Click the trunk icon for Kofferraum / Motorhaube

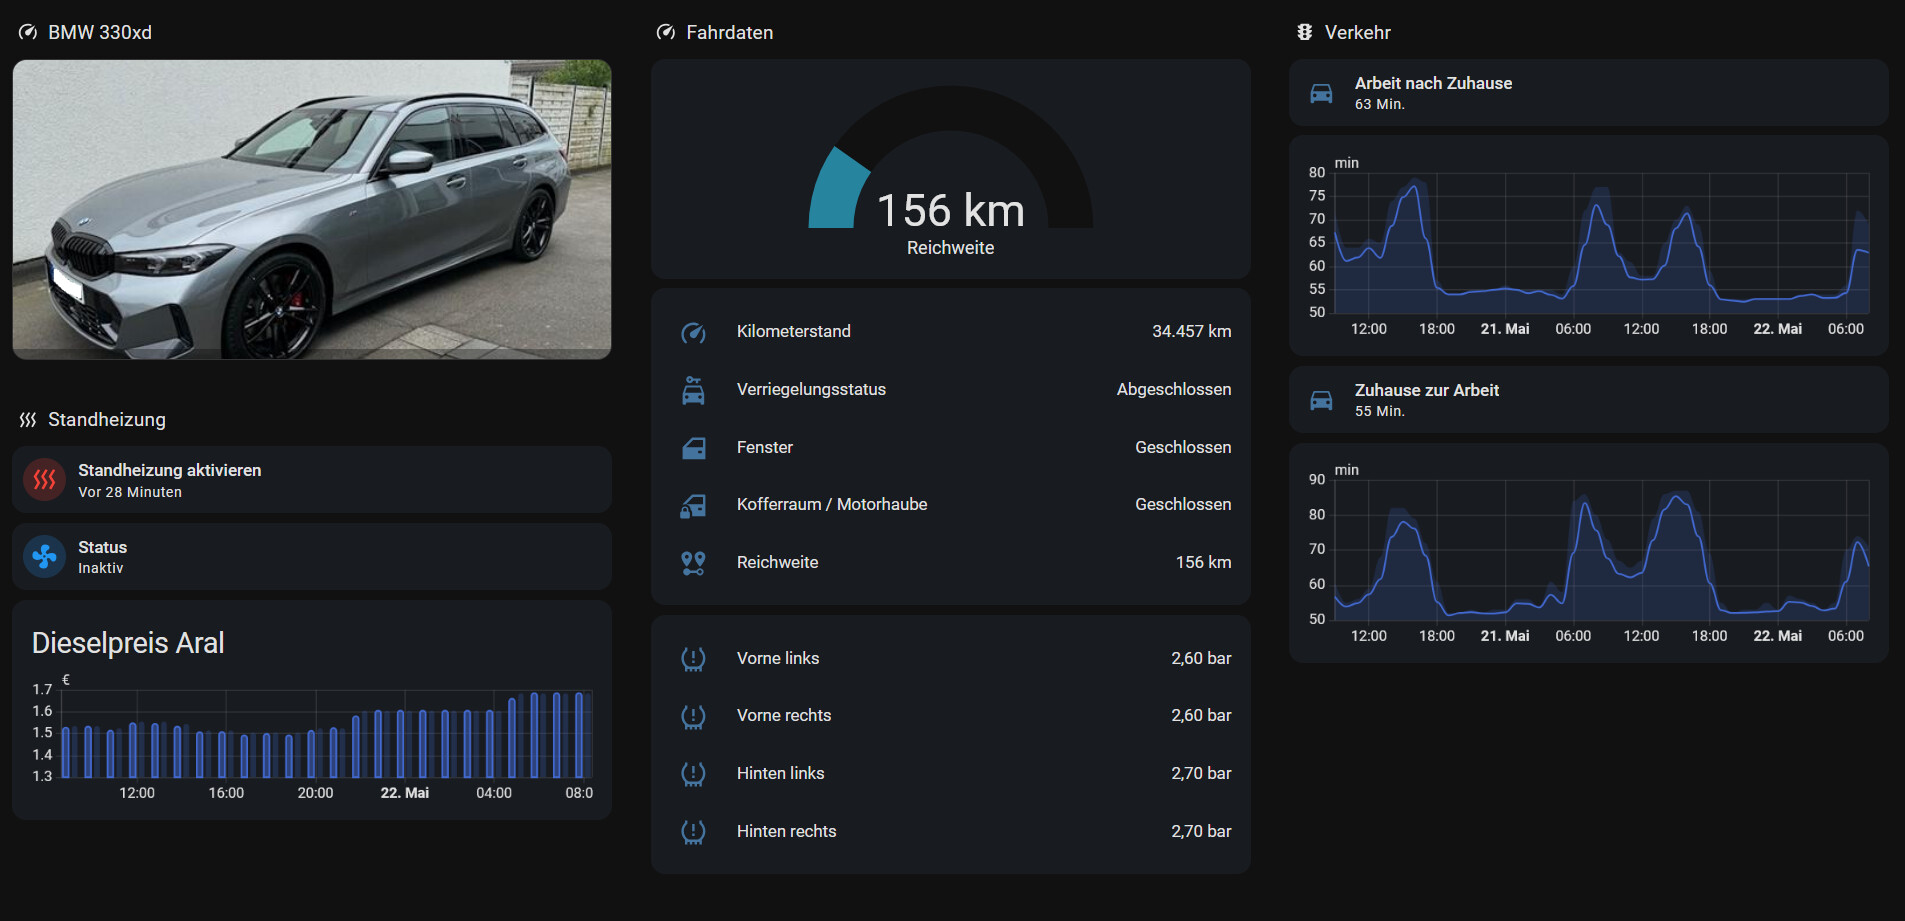[x=693, y=505]
